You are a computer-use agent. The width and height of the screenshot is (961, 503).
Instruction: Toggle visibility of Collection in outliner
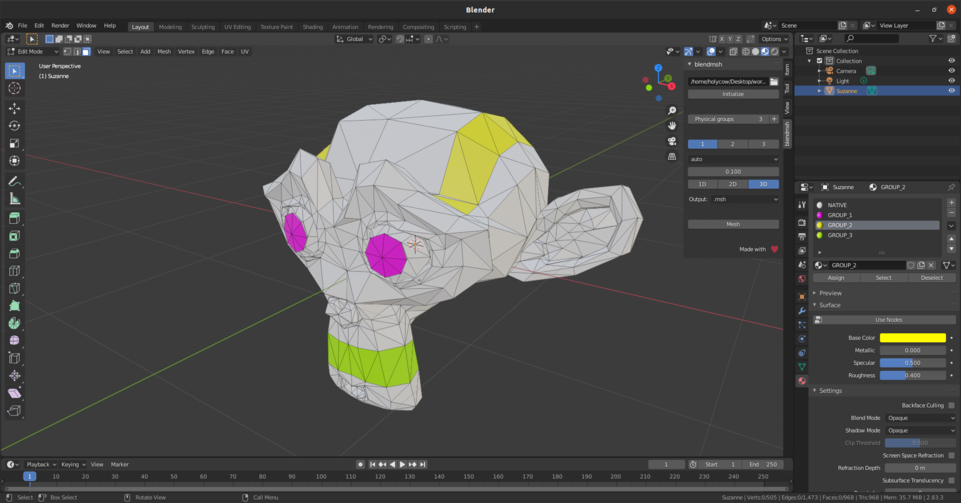(x=951, y=61)
